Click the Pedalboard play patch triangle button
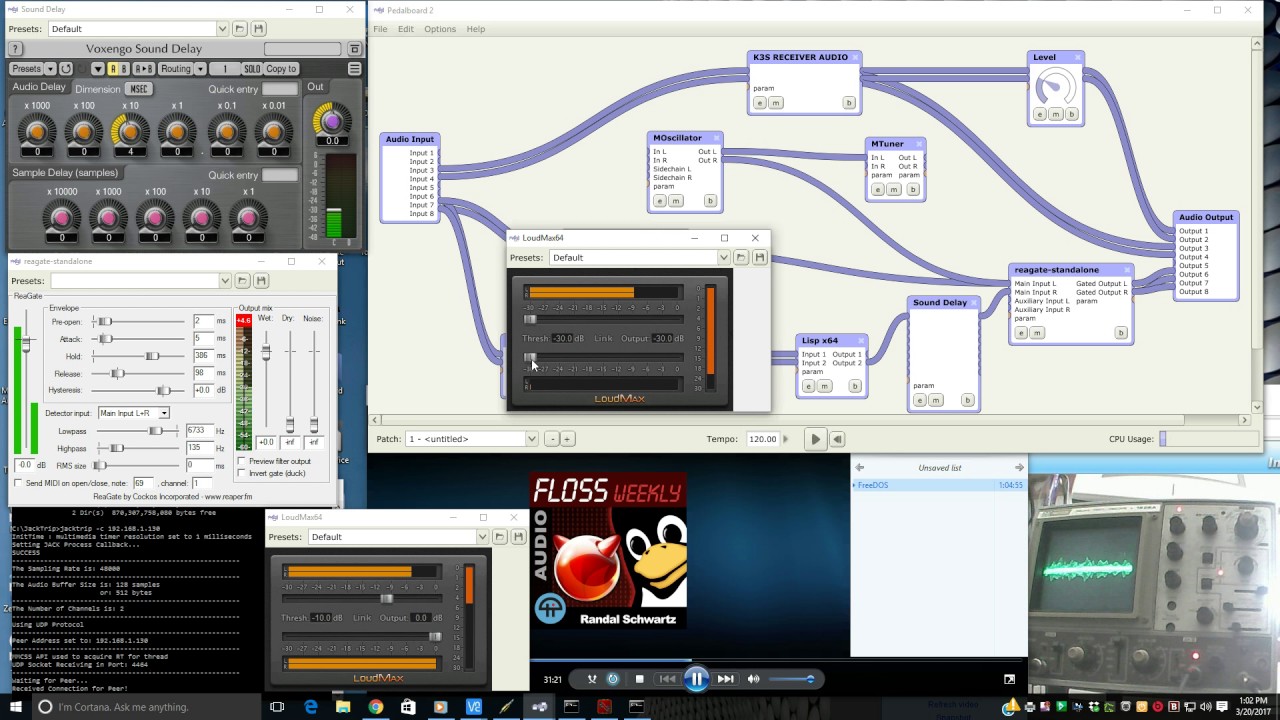The width and height of the screenshot is (1280, 720). [x=815, y=439]
